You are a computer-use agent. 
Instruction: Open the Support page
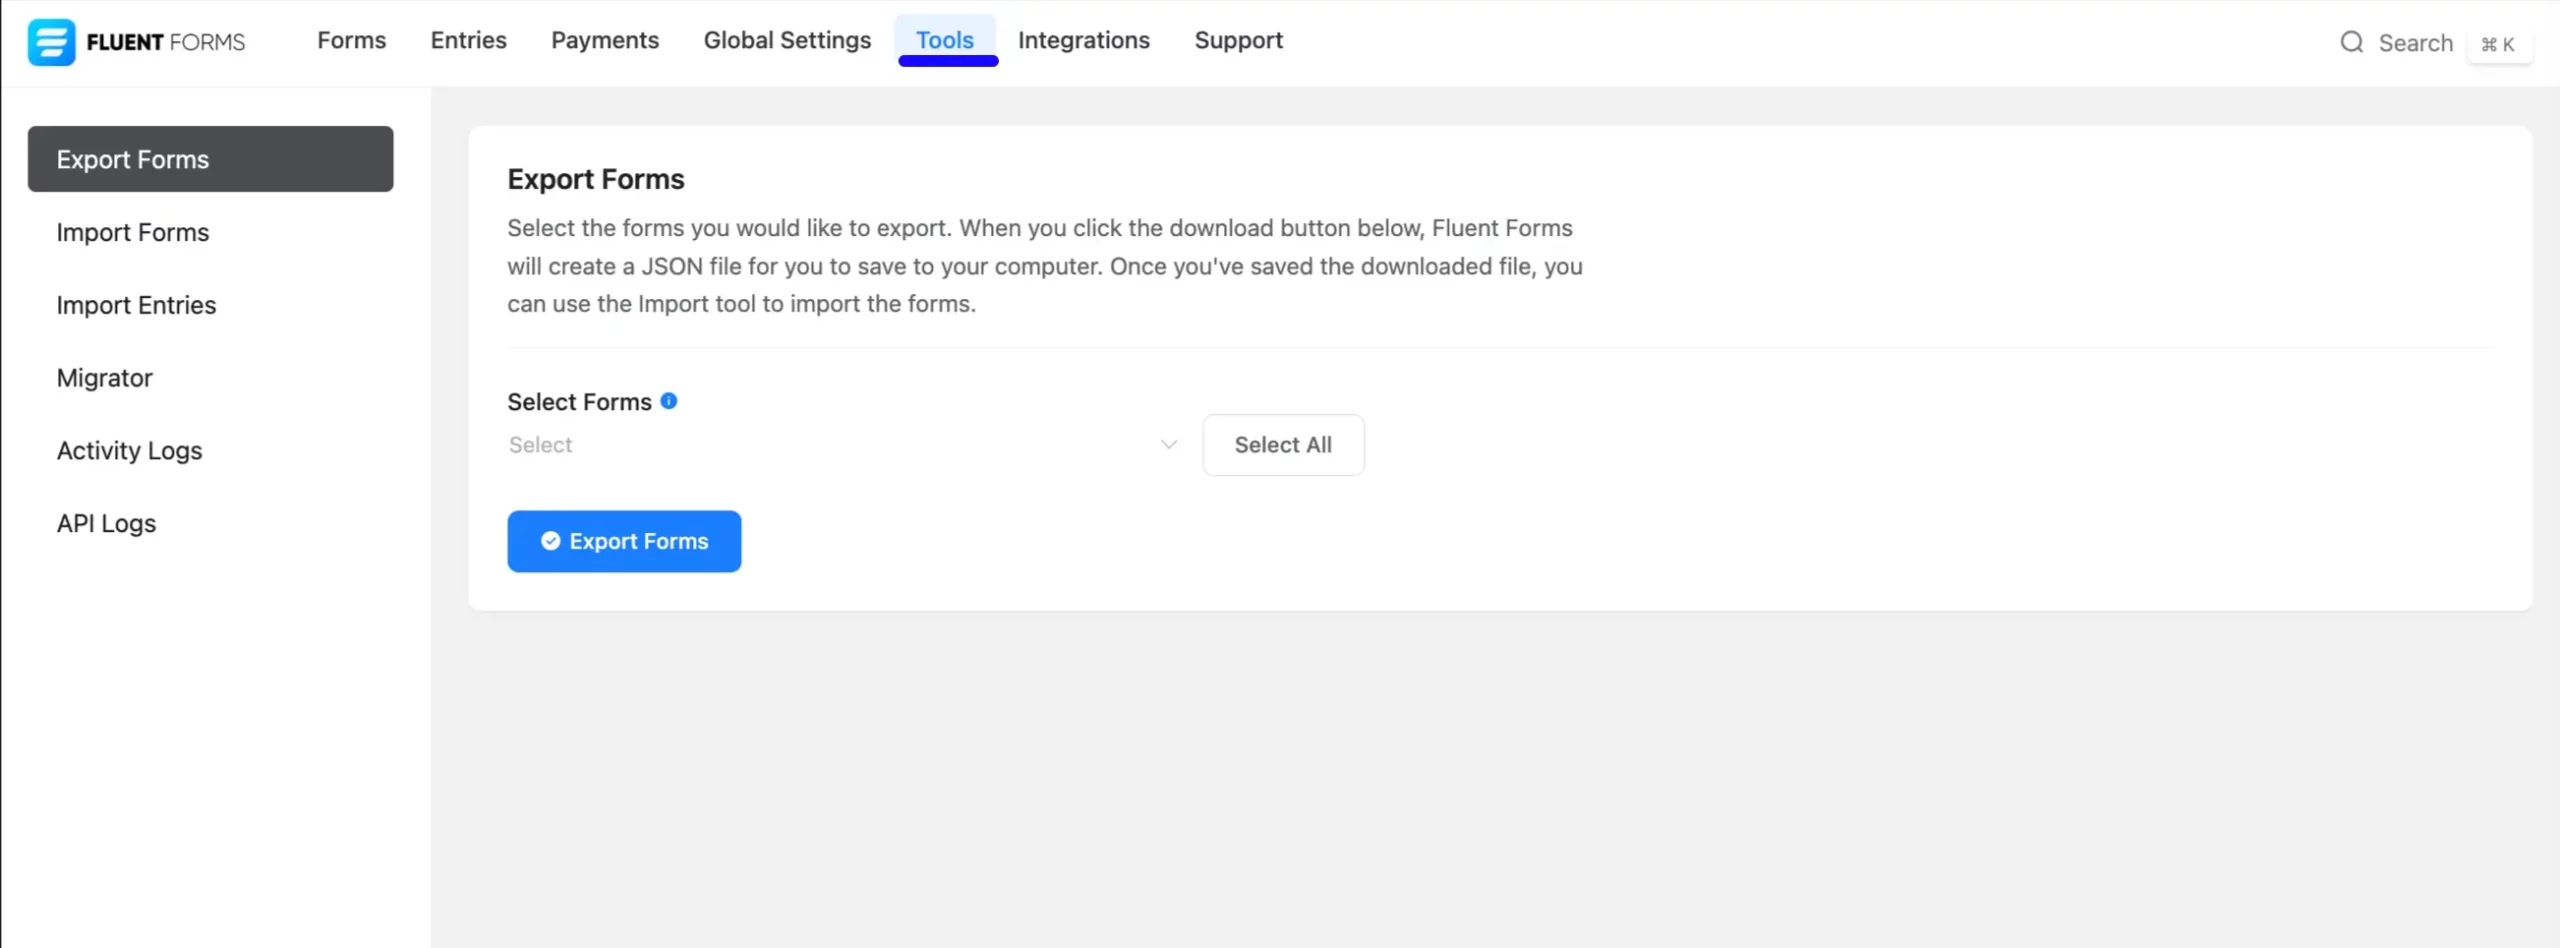coord(1238,40)
